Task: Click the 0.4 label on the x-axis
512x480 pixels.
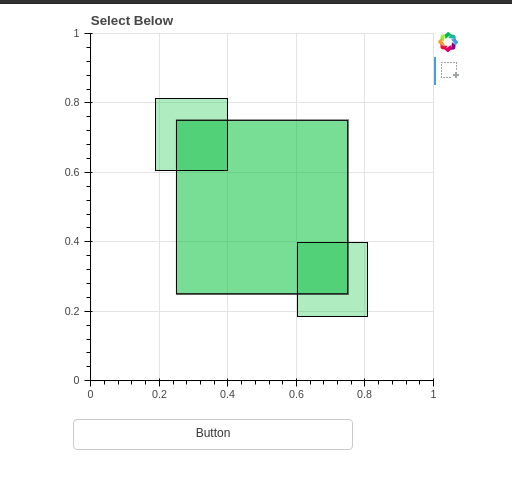Action: pos(227,394)
